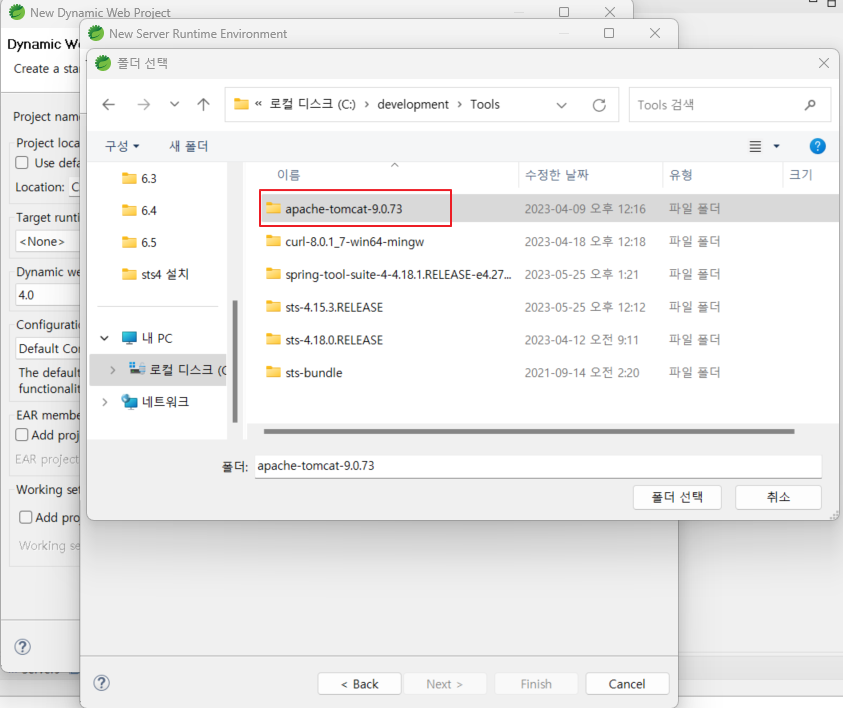Viewport: 843px width, 708px height.
Task: Click development in the breadcrumb path
Action: (412, 105)
